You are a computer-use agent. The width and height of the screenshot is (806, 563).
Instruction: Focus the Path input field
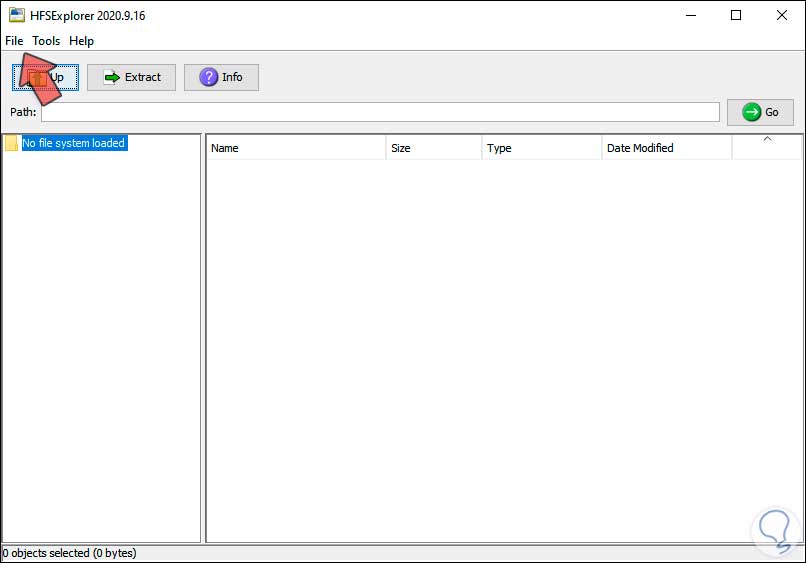tap(380, 112)
